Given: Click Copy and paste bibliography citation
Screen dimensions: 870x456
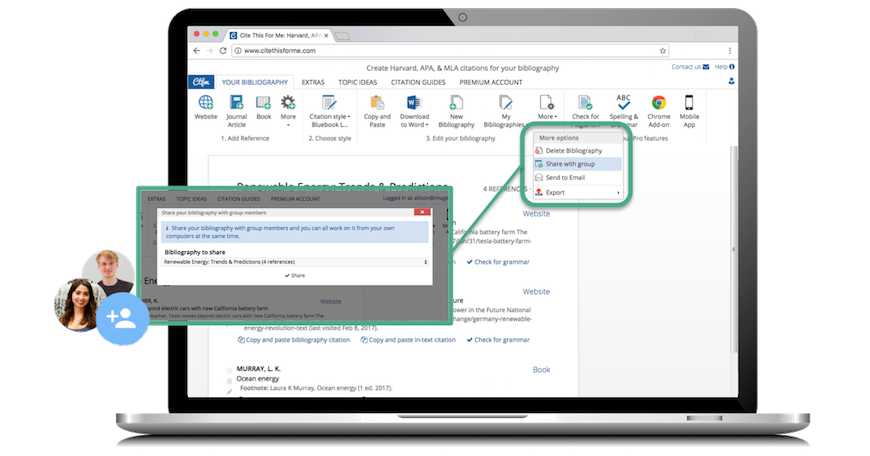Looking at the screenshot, I should point(294,340).
